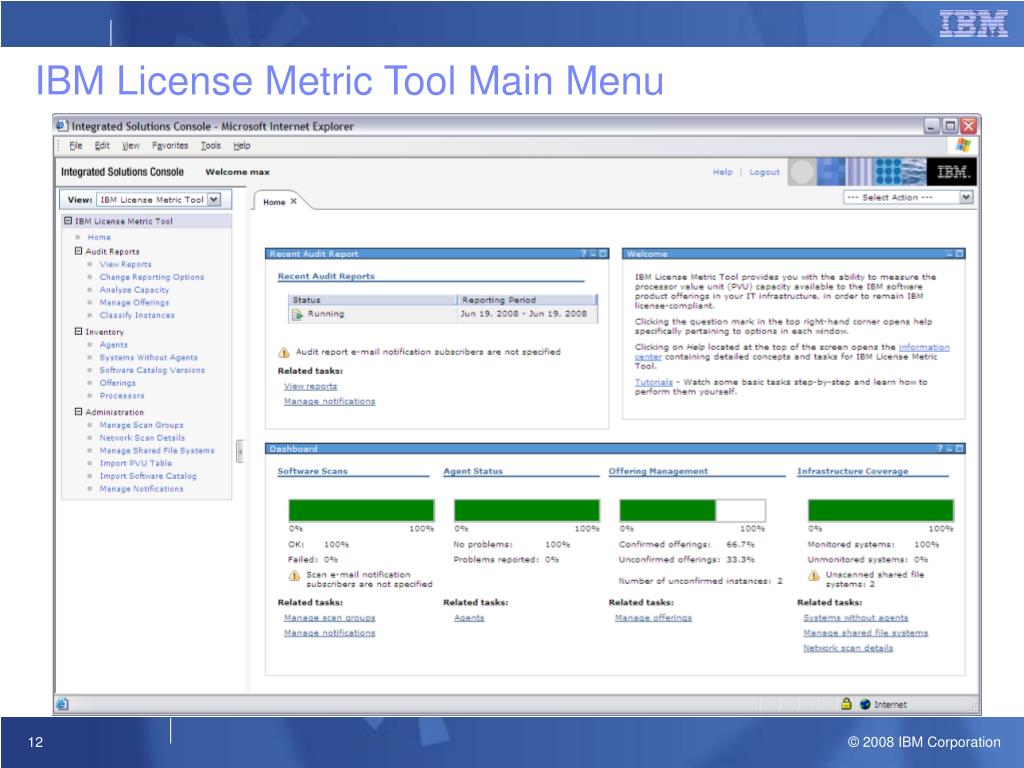Click warning icon beside scan e-mail notification

[295, 575]
